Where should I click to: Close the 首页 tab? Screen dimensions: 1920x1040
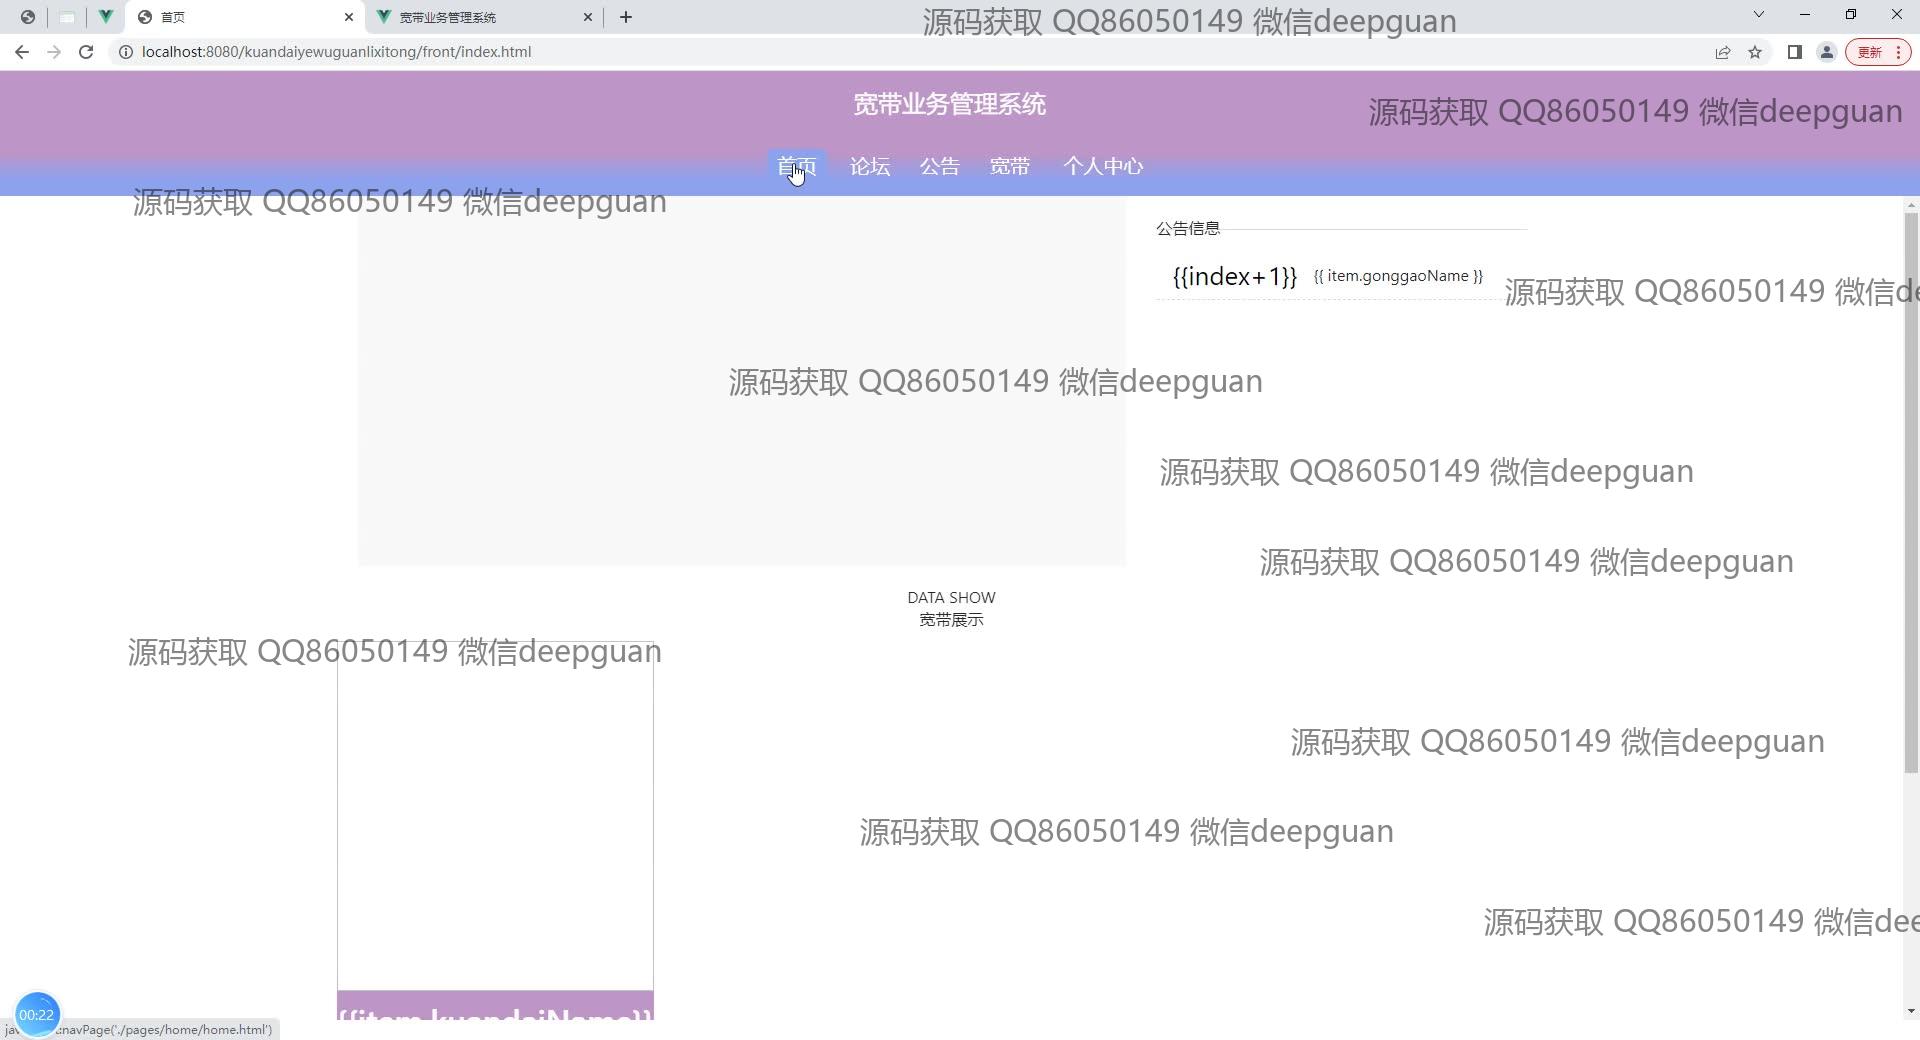(349, 17)
